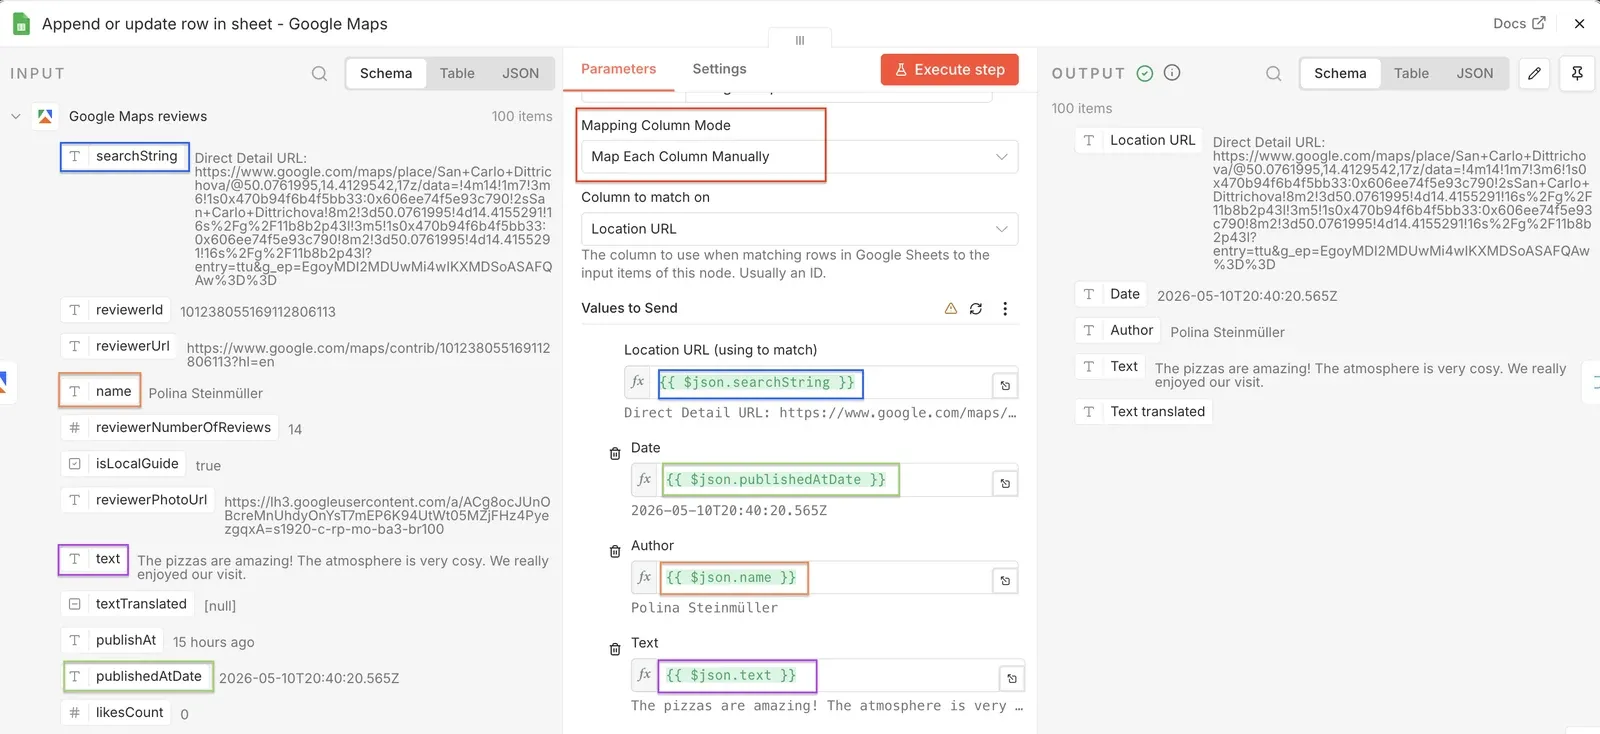Select the likesCount field pill

117,712
